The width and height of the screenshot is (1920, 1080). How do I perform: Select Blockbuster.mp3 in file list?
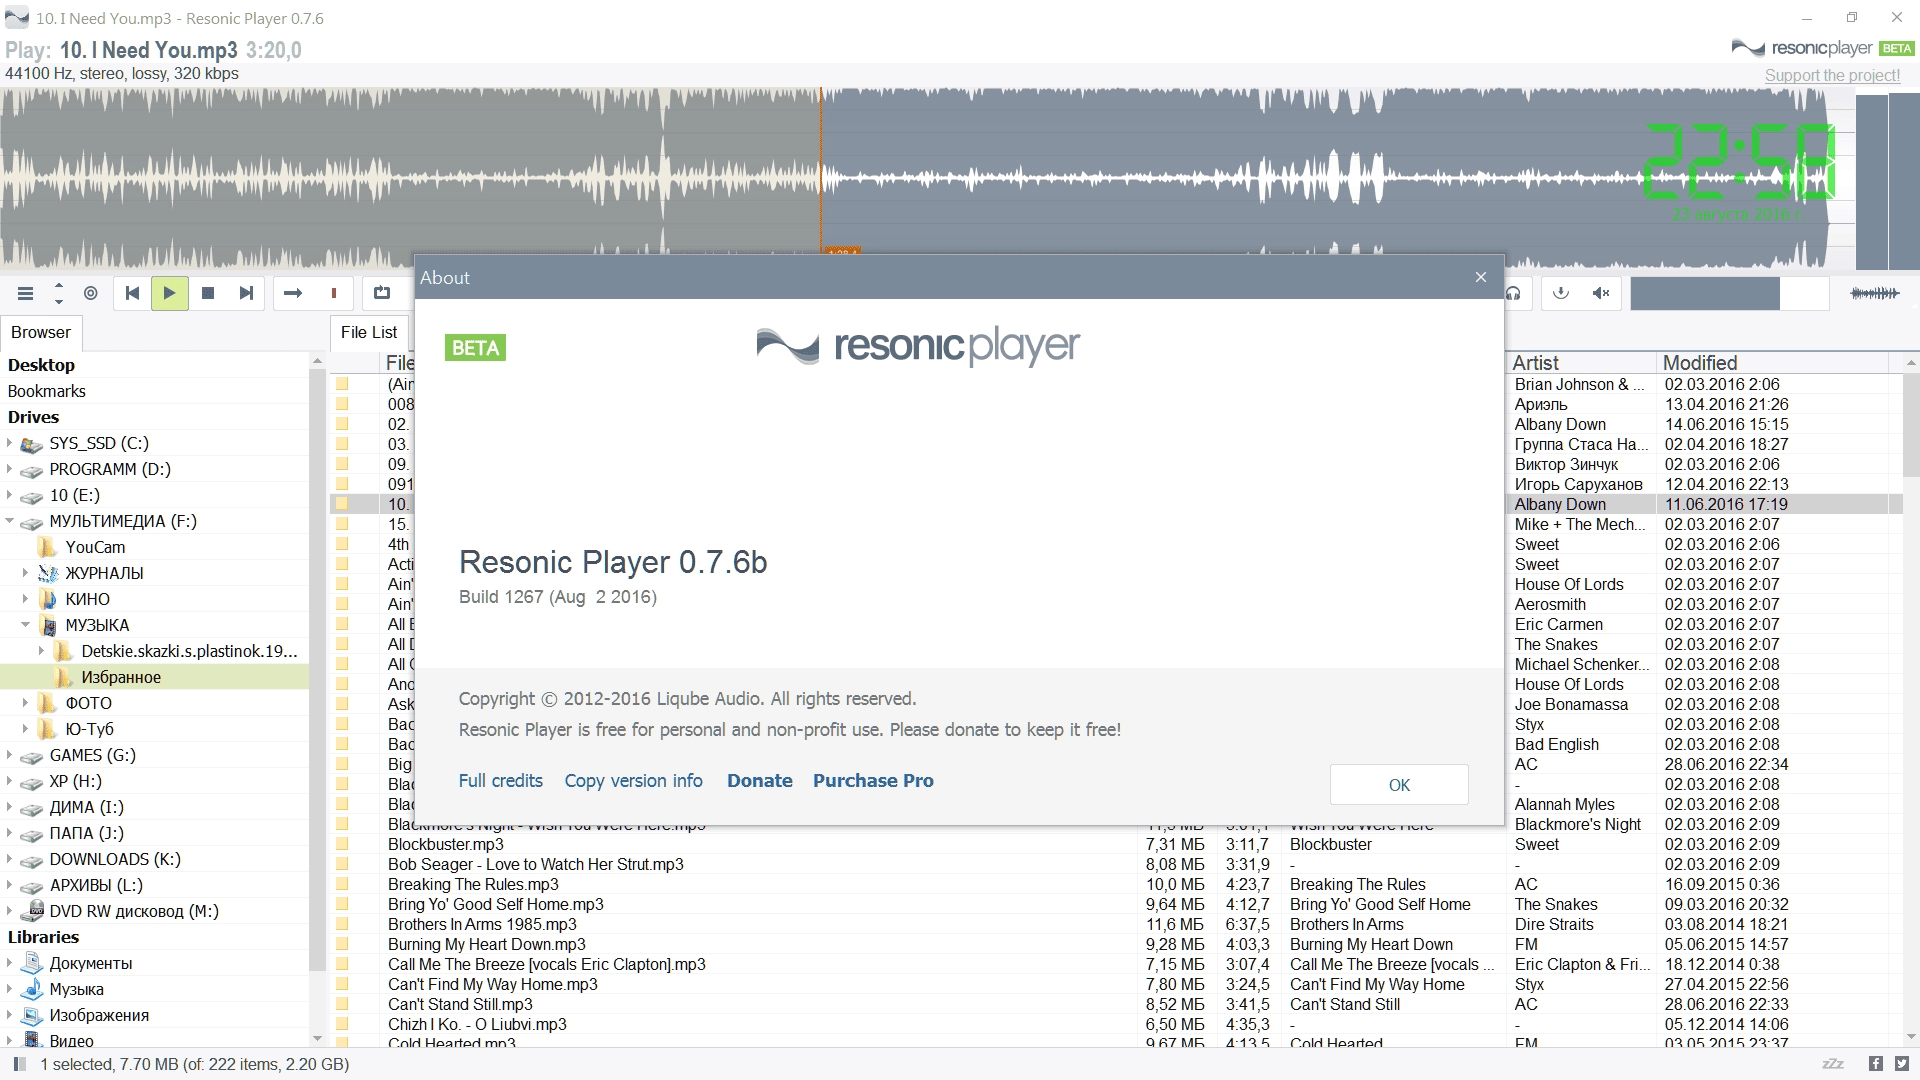coord(445,844)
